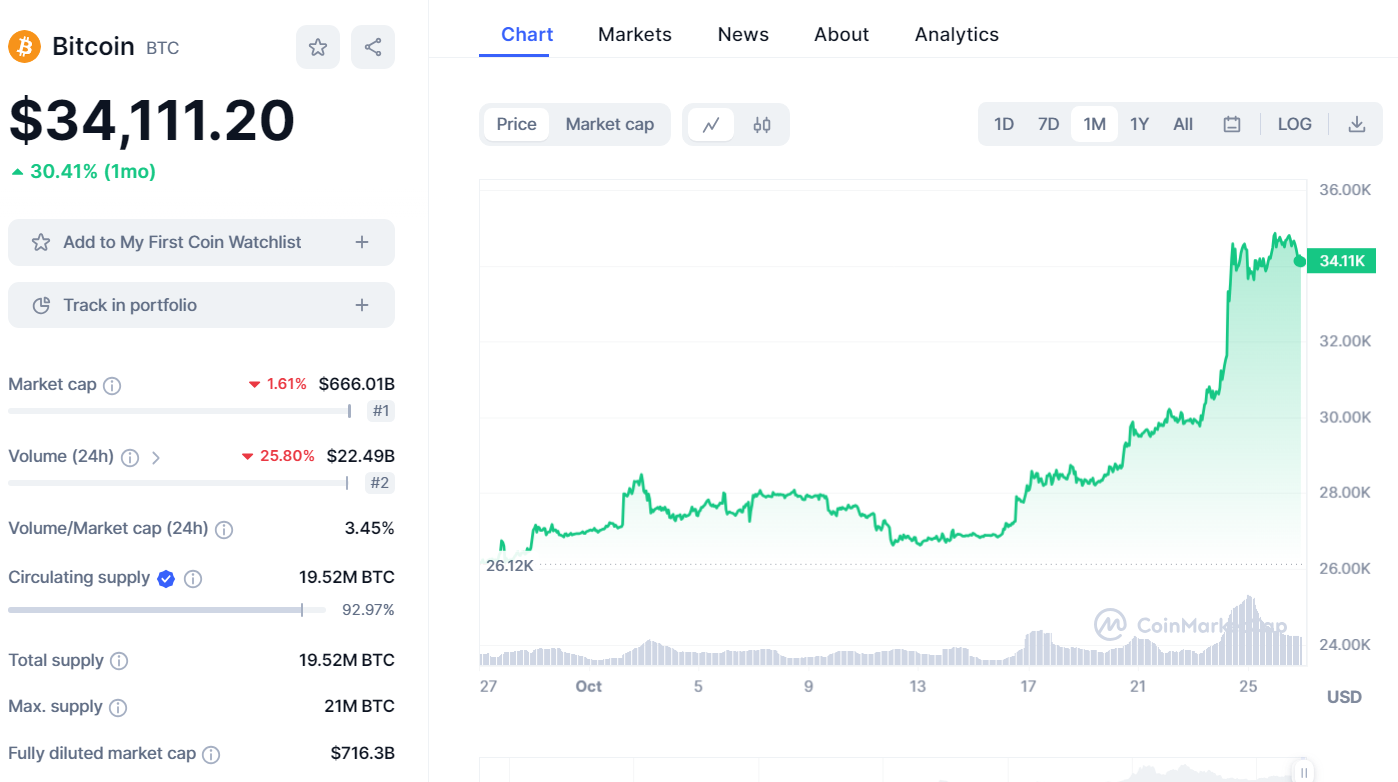1398x782 pixels.
Task: Open the Analytics tab
Action: [x=957, y=34]
